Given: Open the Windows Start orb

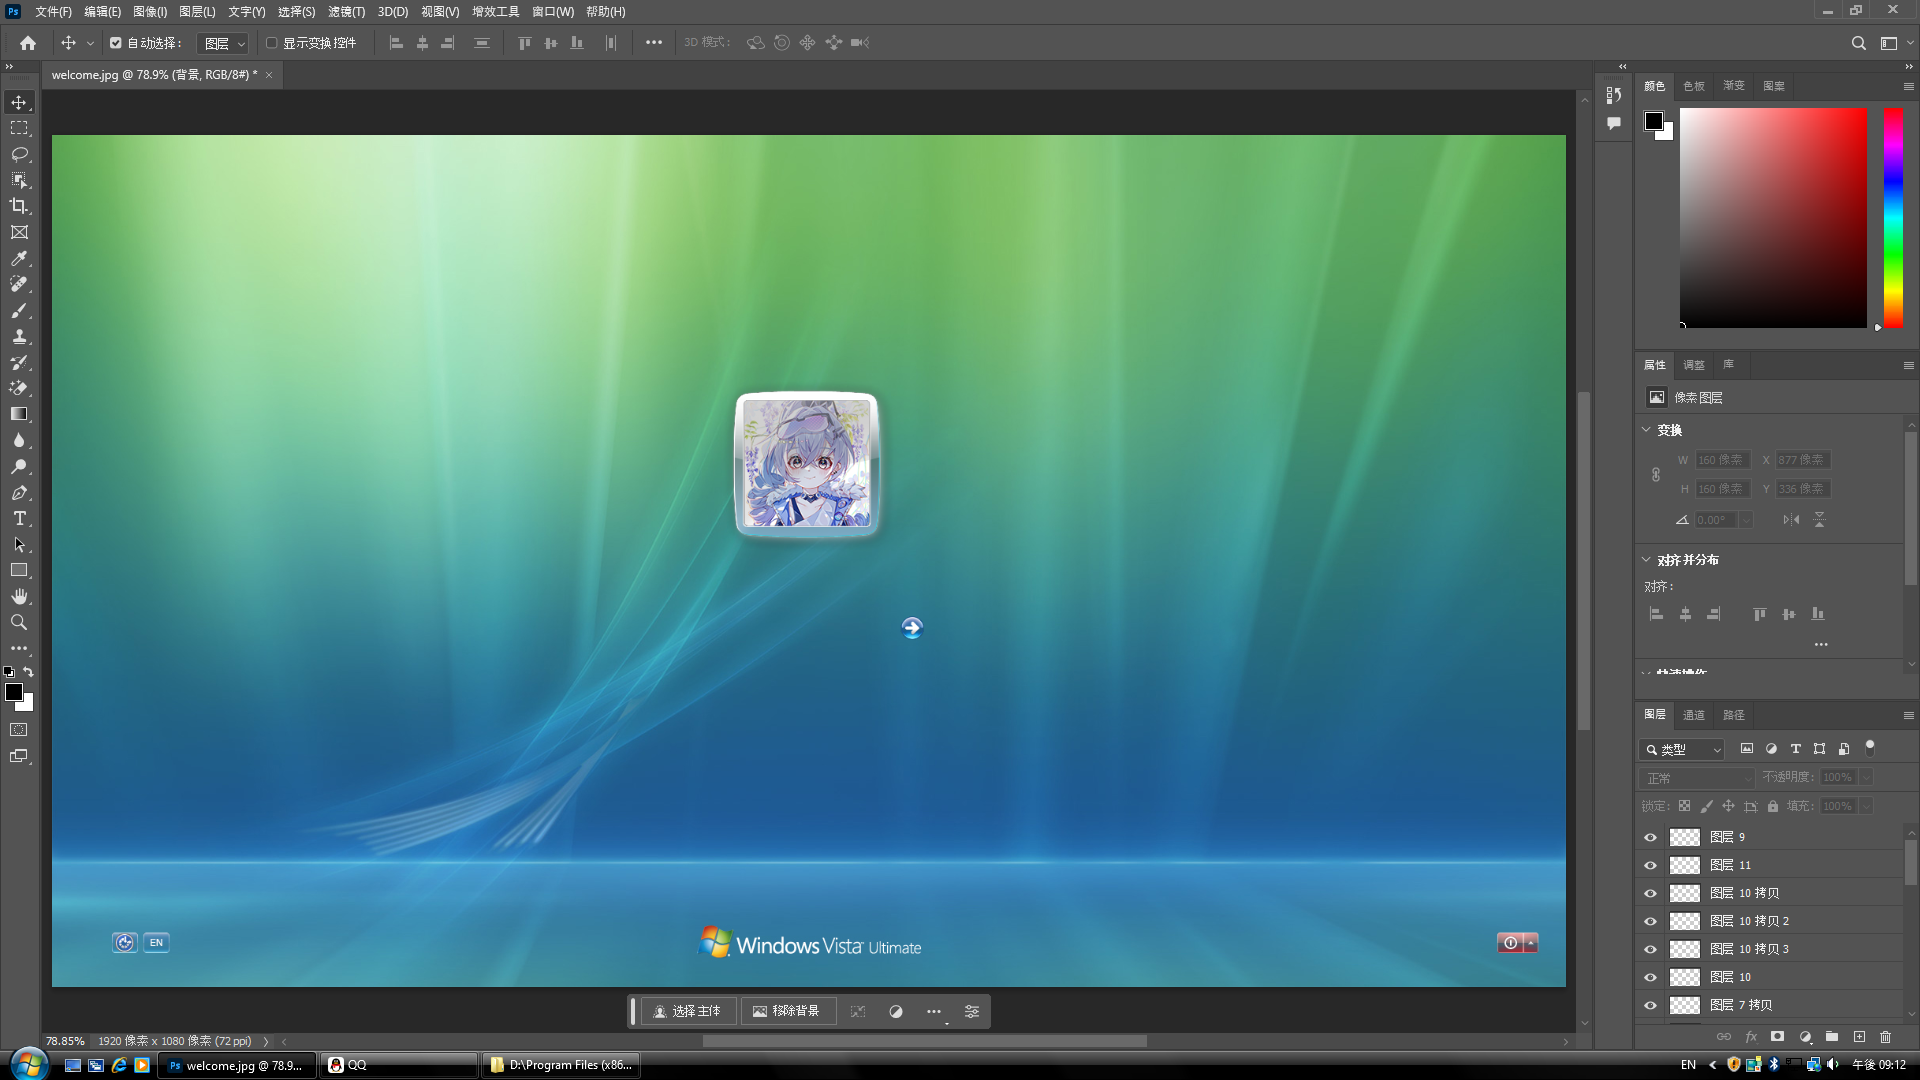Looking at the screenshot, I should click(29, 1064).
